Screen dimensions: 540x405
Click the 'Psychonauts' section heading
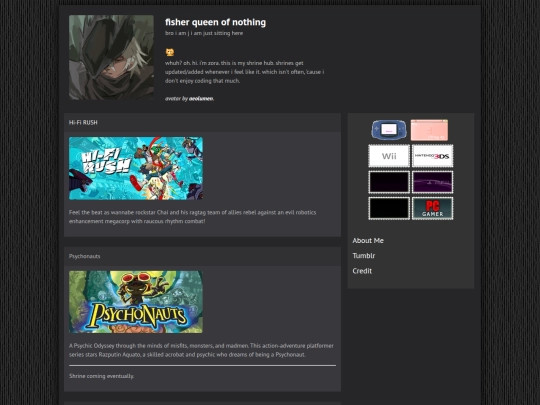tap(84, 256)
